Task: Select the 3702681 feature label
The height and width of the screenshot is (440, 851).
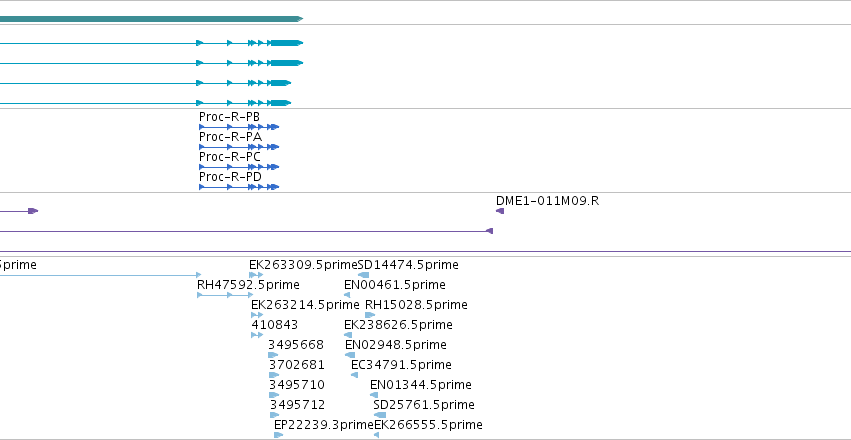Action: [x=297, y=365]
